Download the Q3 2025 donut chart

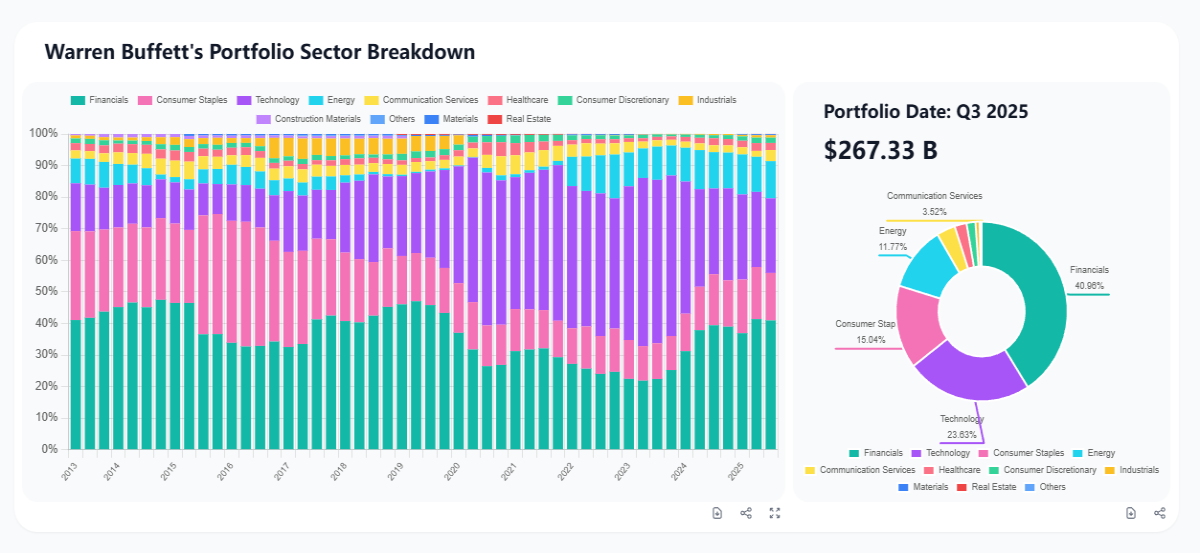coord(1131,513)
